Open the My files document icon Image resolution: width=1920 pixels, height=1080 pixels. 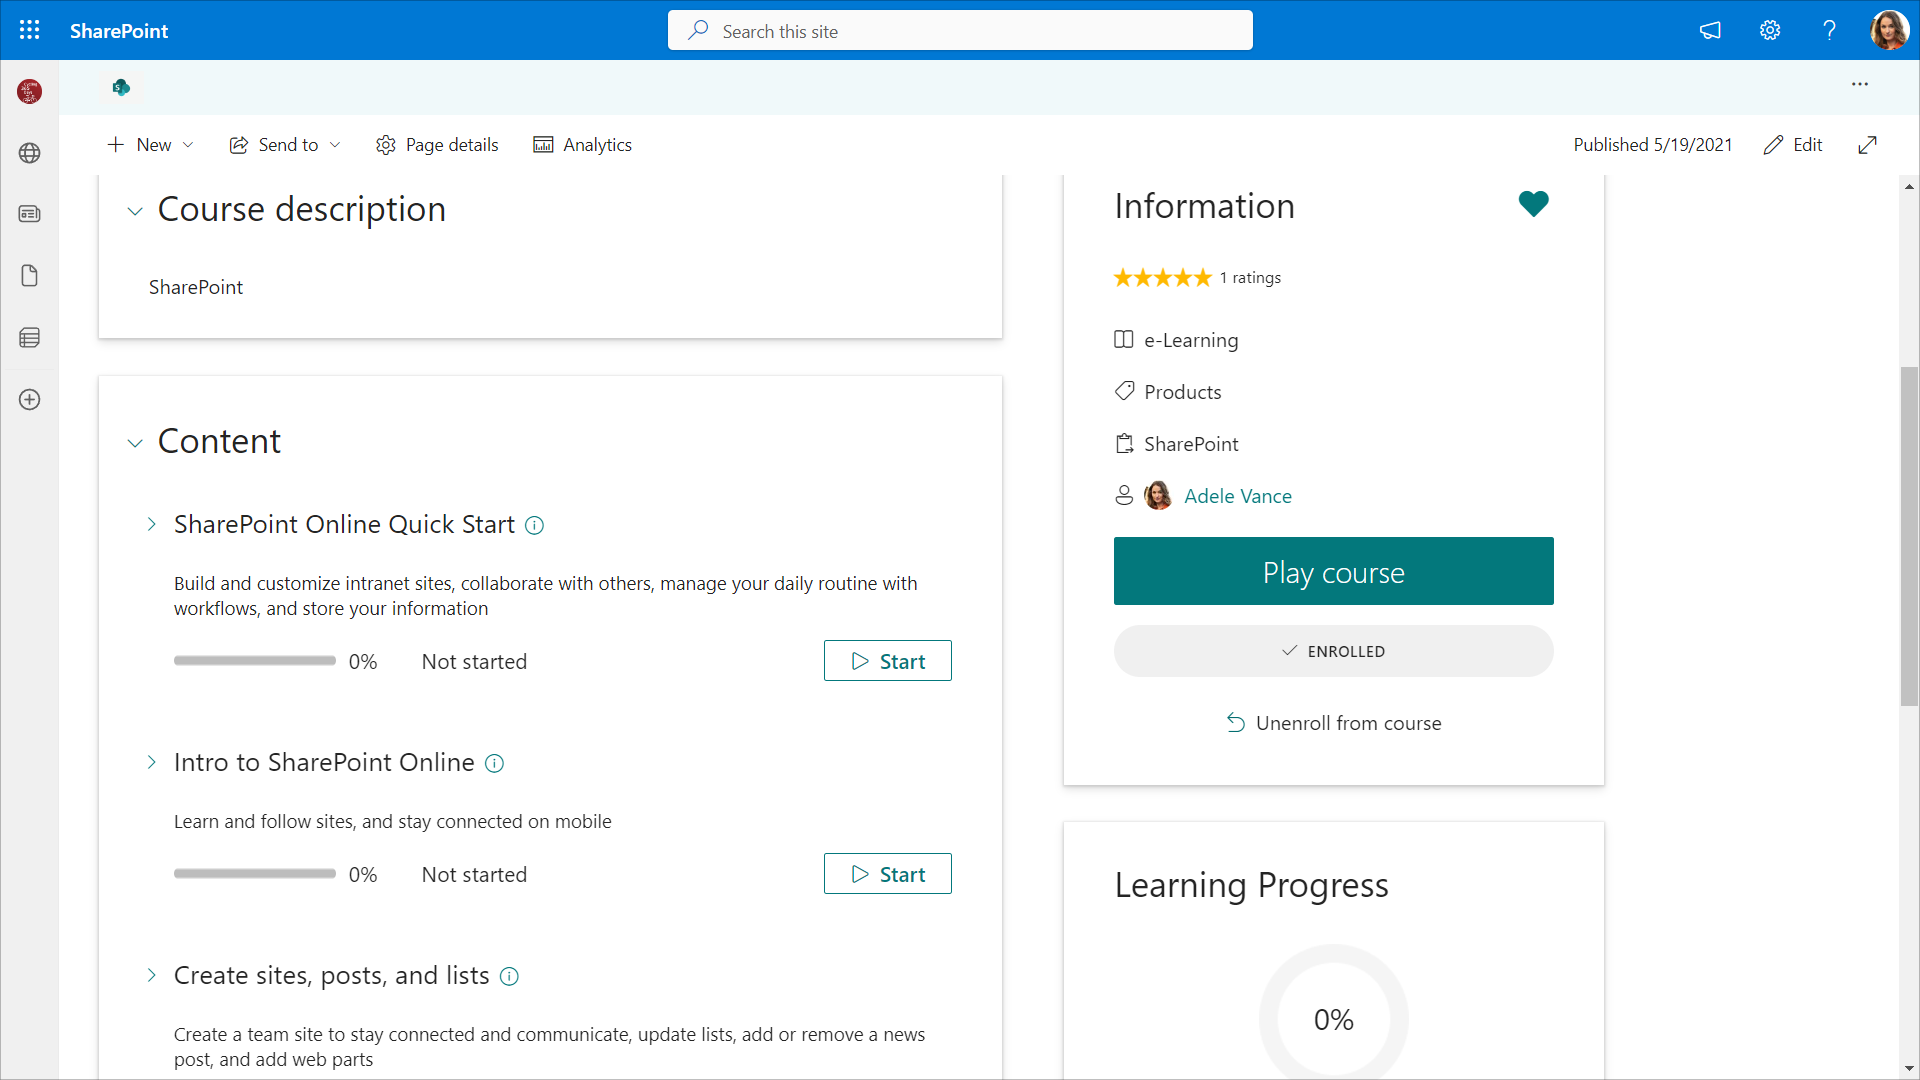(30, 276)
